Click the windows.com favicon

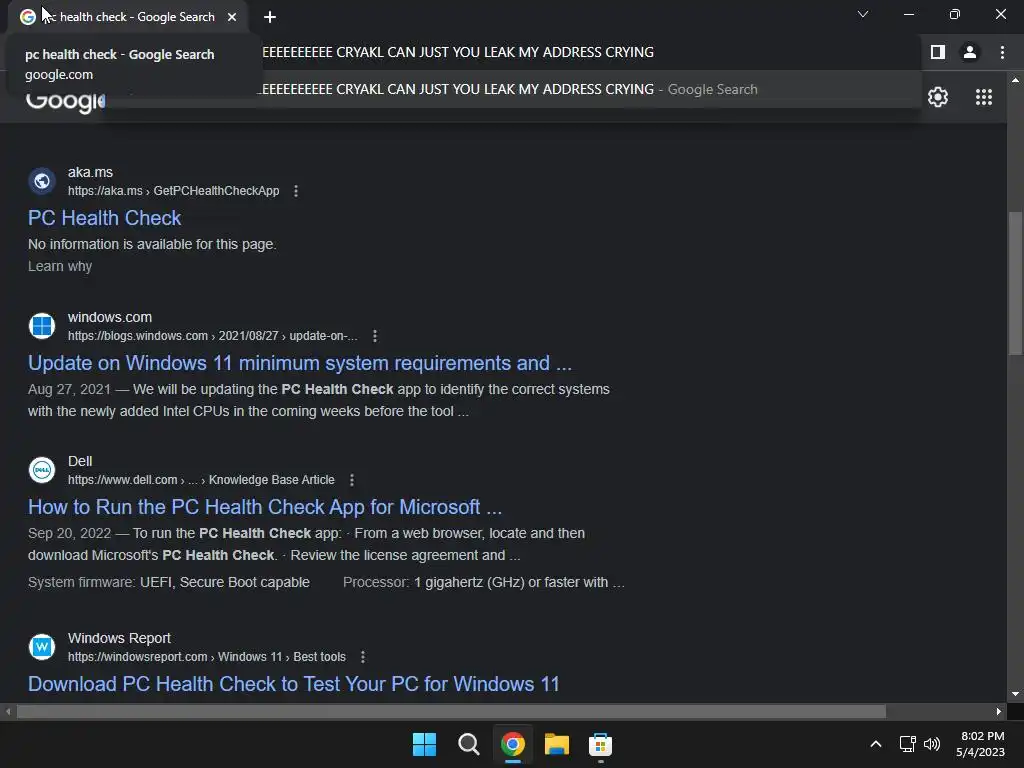[x=42, y=326]
